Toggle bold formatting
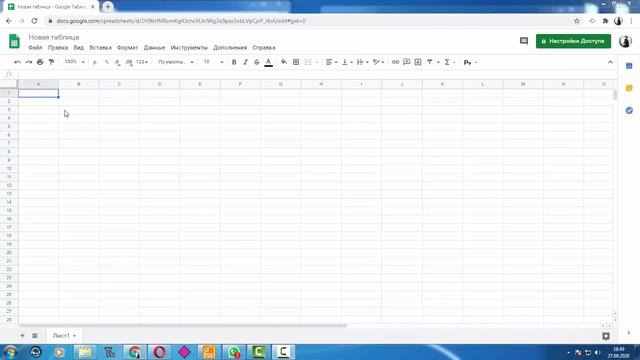 coord(234,62)
